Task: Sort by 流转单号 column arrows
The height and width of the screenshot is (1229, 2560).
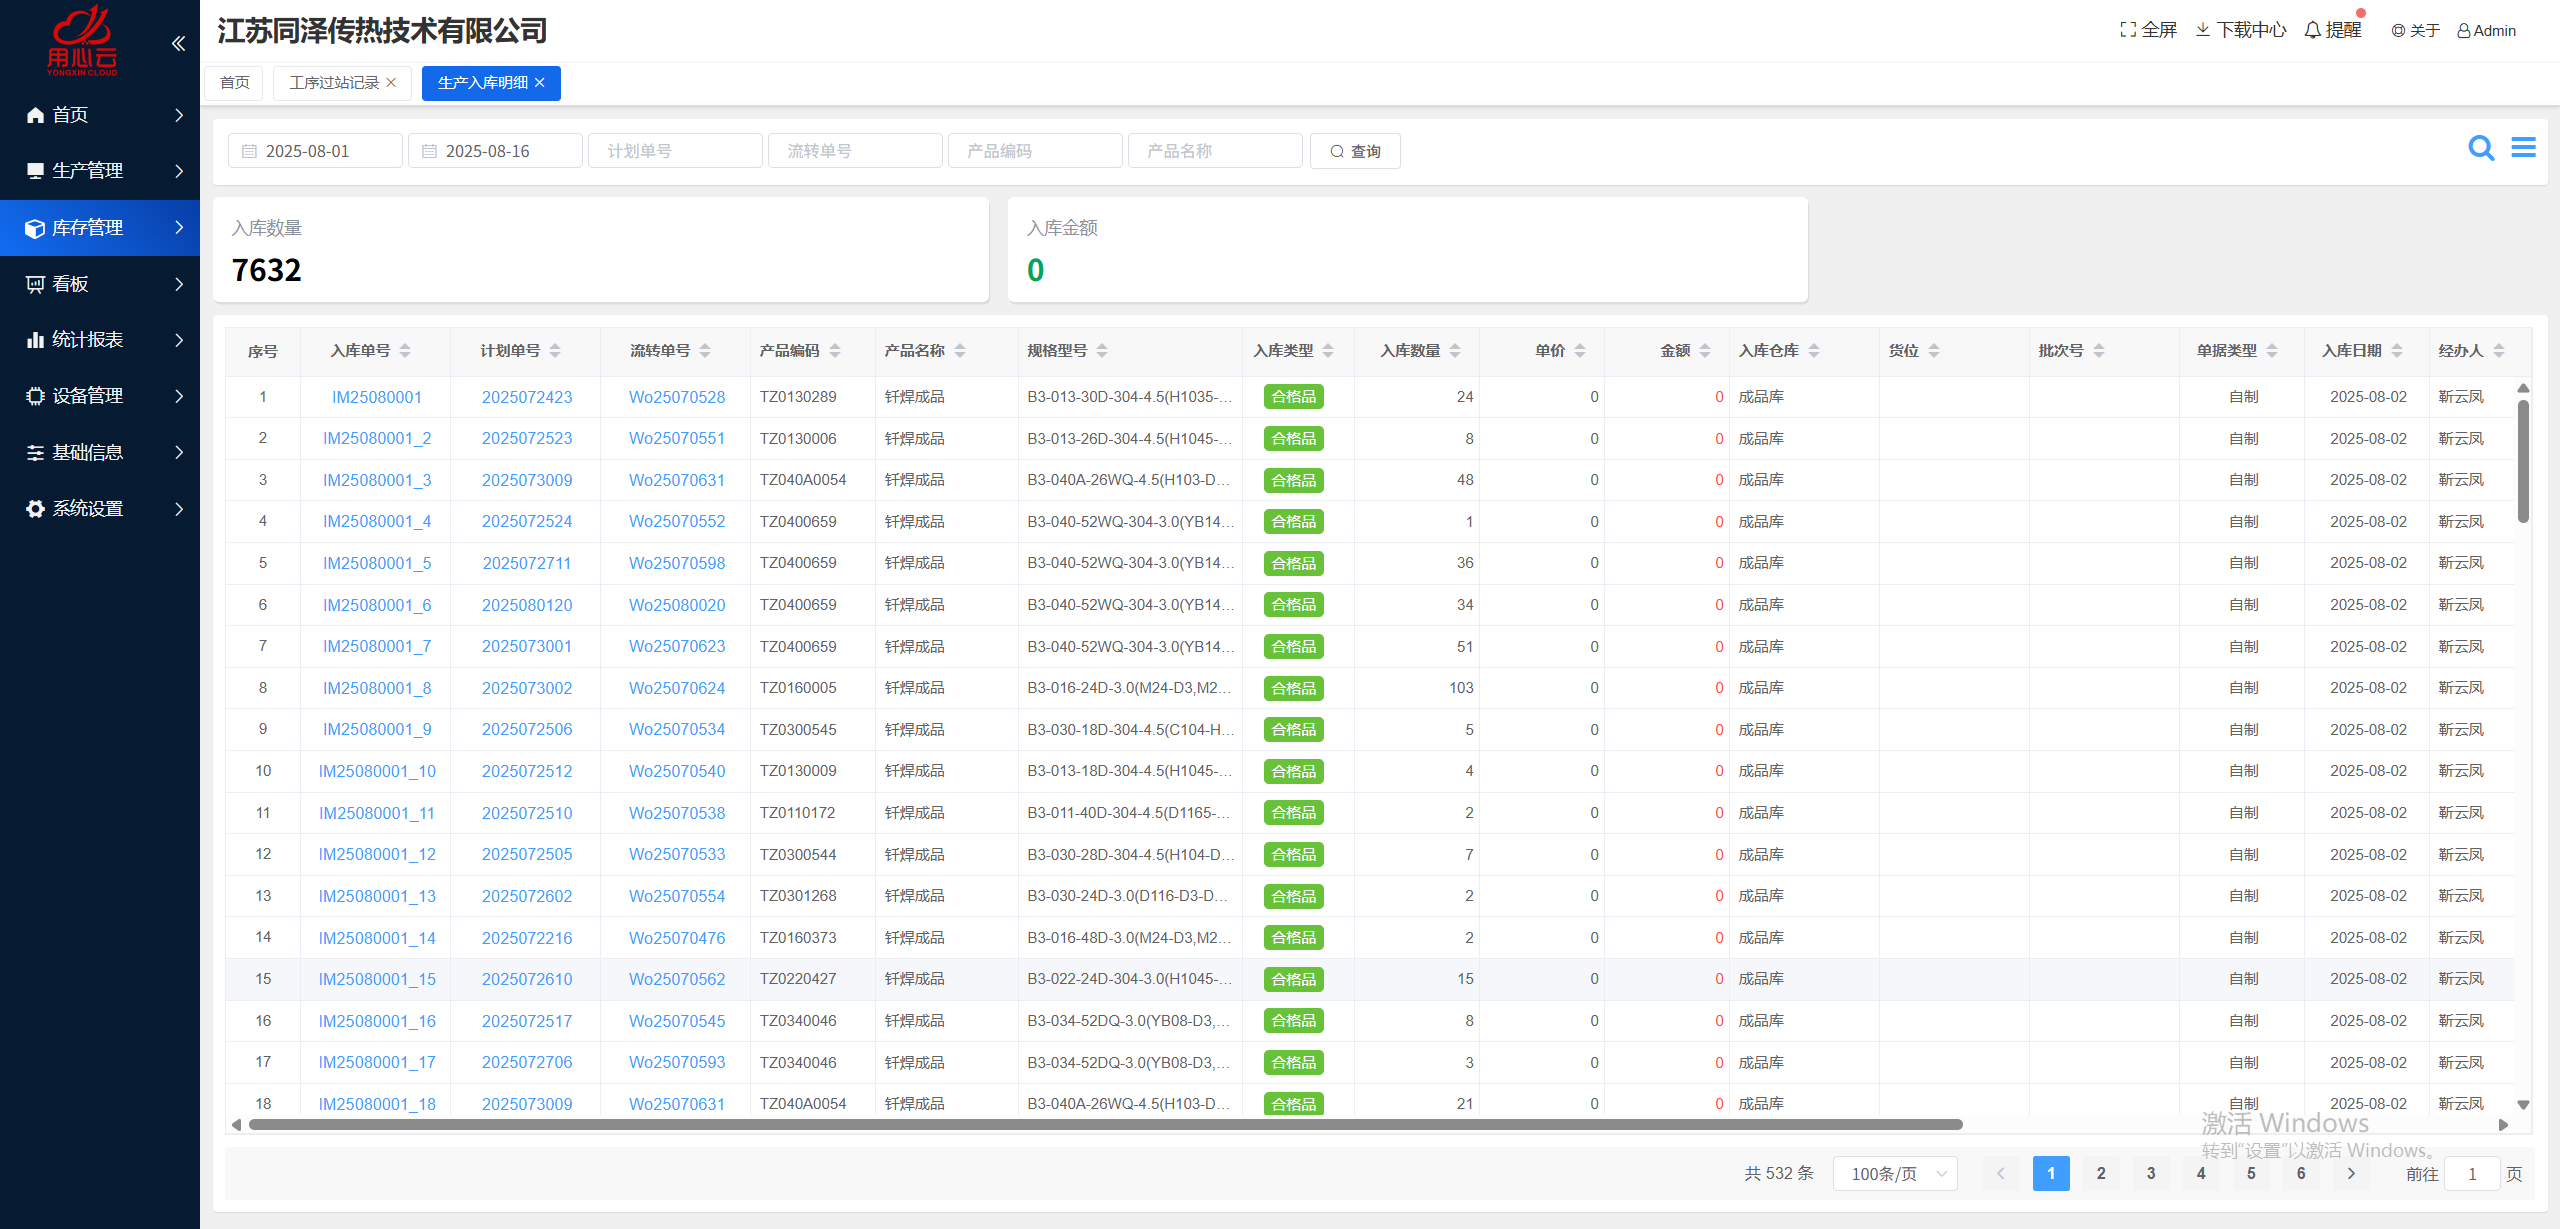Action: point(705,351)
